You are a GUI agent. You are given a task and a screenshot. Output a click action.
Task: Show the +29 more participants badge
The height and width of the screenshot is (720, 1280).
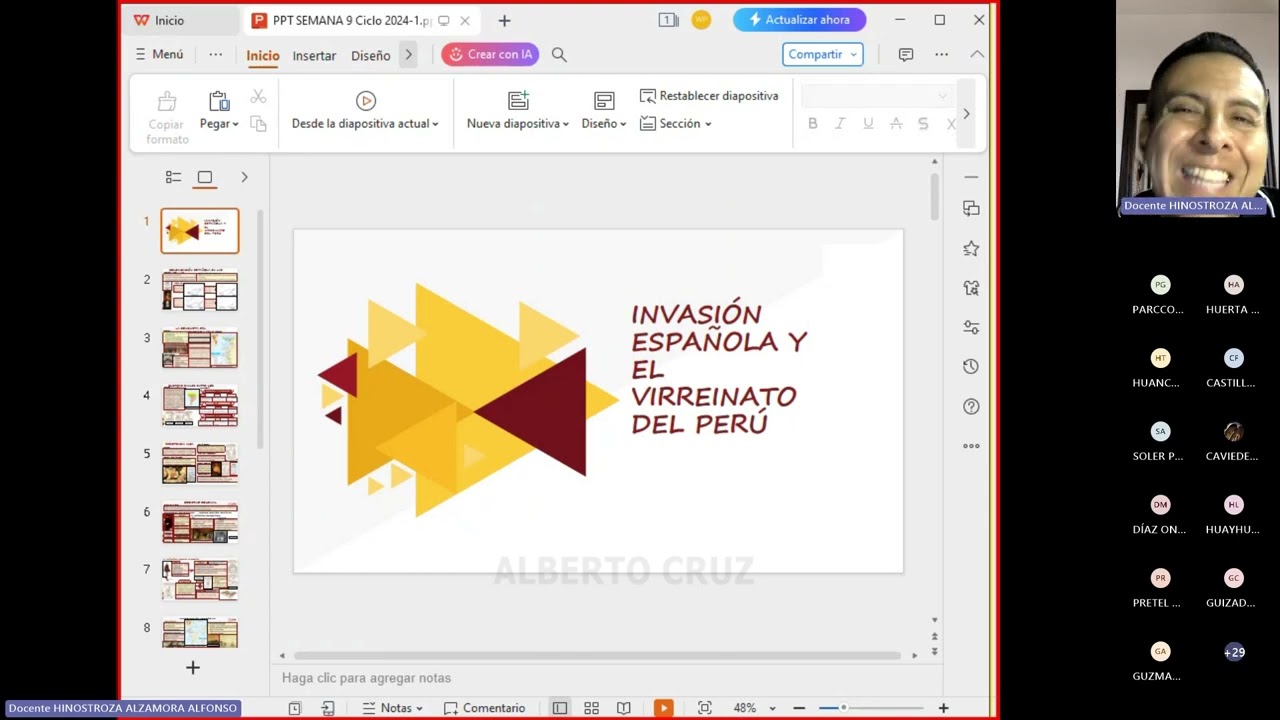pos(1234,652)
